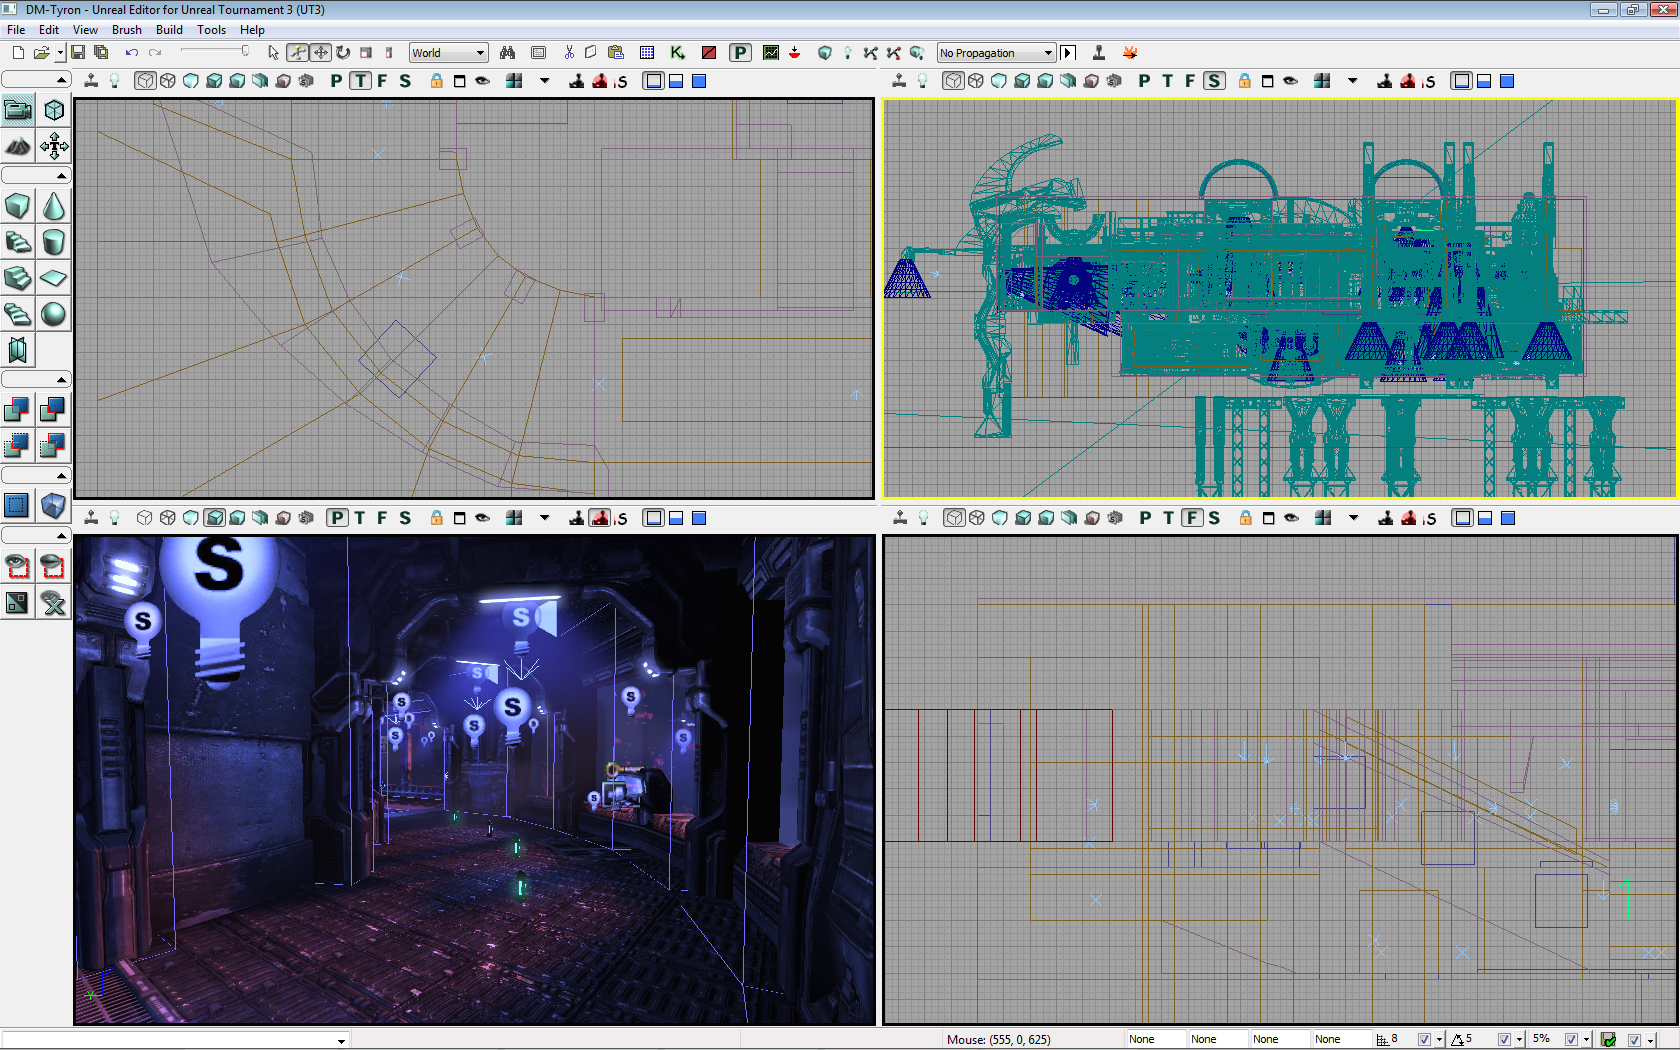Image resolution: width=1680 pixels, height=1050 pixels.
Task: Click the Build Paths crossed-arrows icon
Action: point(871,53)
